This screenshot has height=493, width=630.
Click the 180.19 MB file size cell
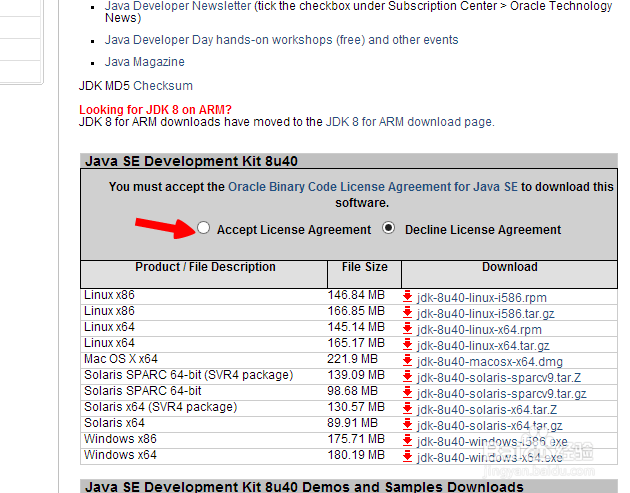(356, 455)
